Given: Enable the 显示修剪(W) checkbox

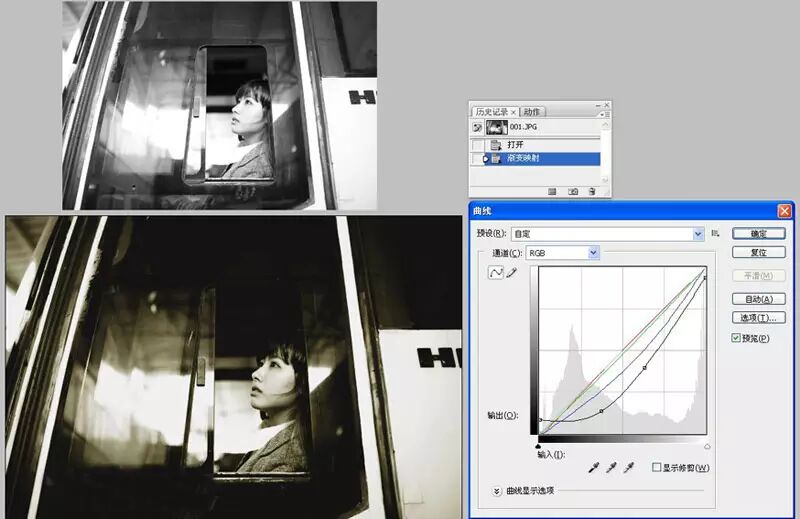Looking at the screenshot, I should pos(657,467).
